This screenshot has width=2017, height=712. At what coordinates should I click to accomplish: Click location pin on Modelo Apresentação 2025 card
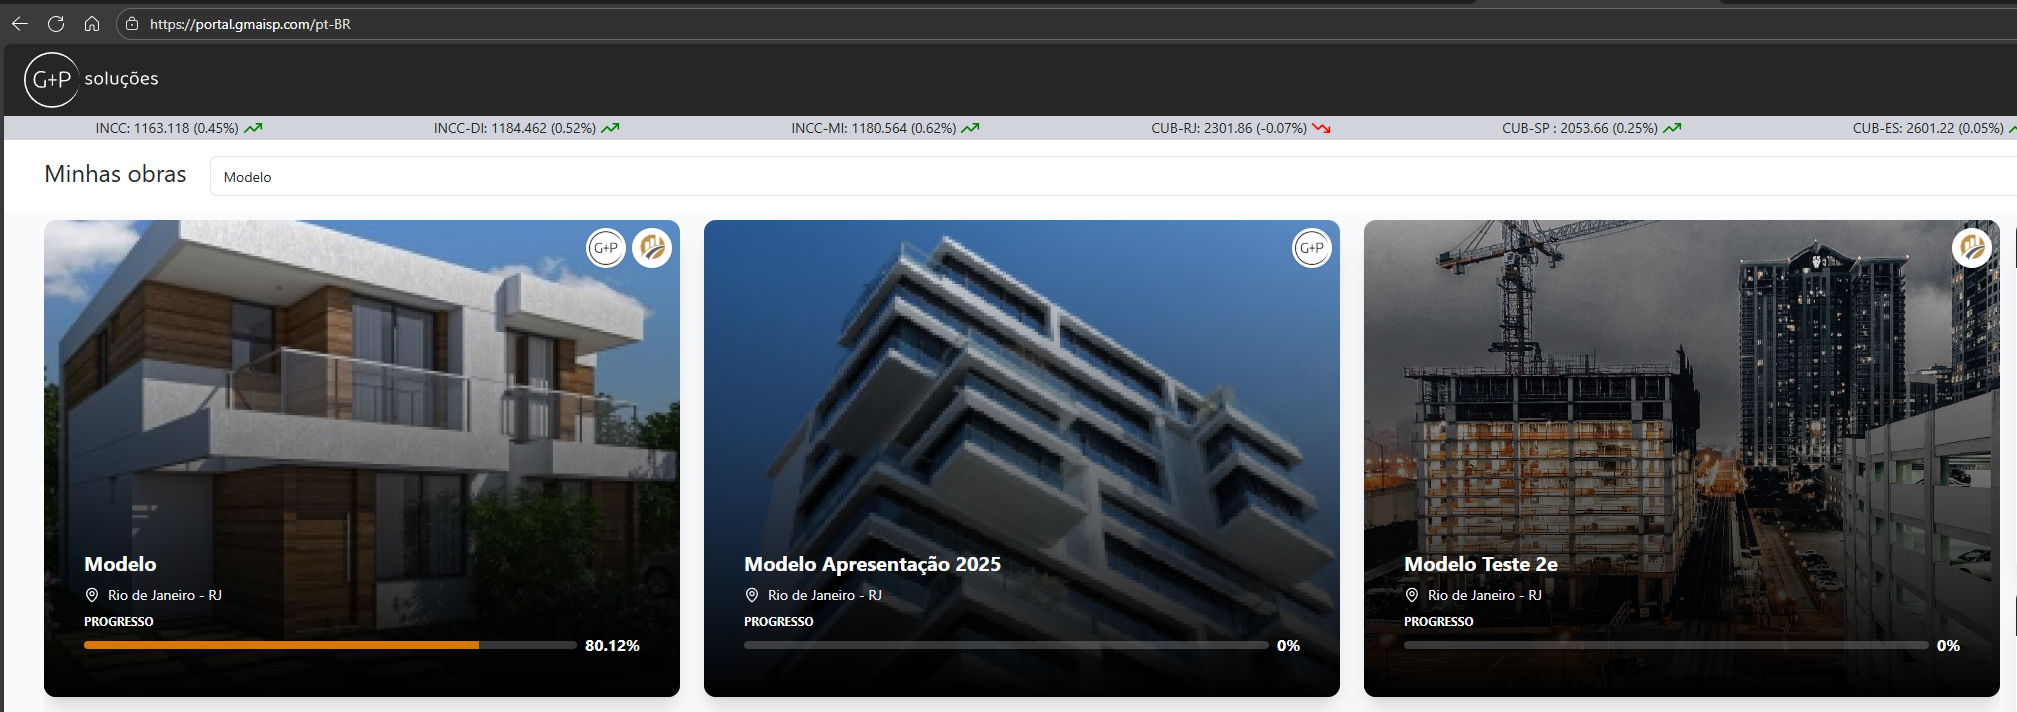[x=752, y=595]
